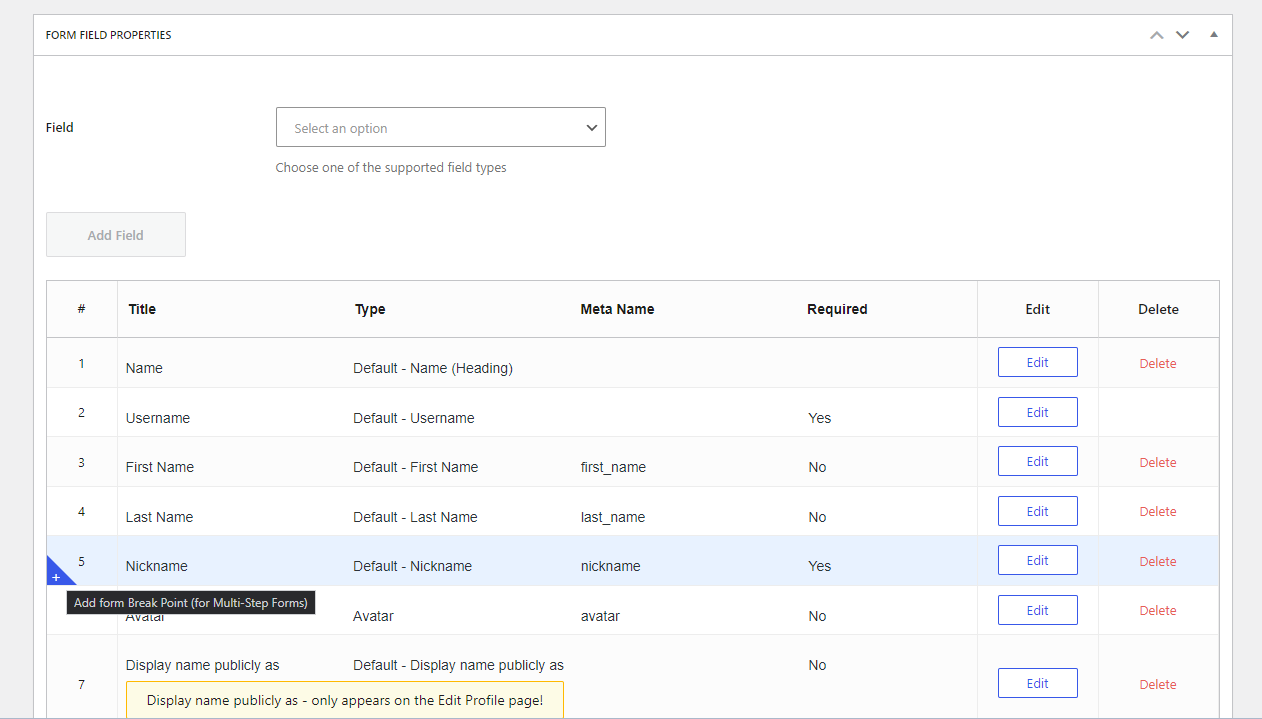
Task: Move the Form Field Properties panel up
Action: tap(1157, 35)
